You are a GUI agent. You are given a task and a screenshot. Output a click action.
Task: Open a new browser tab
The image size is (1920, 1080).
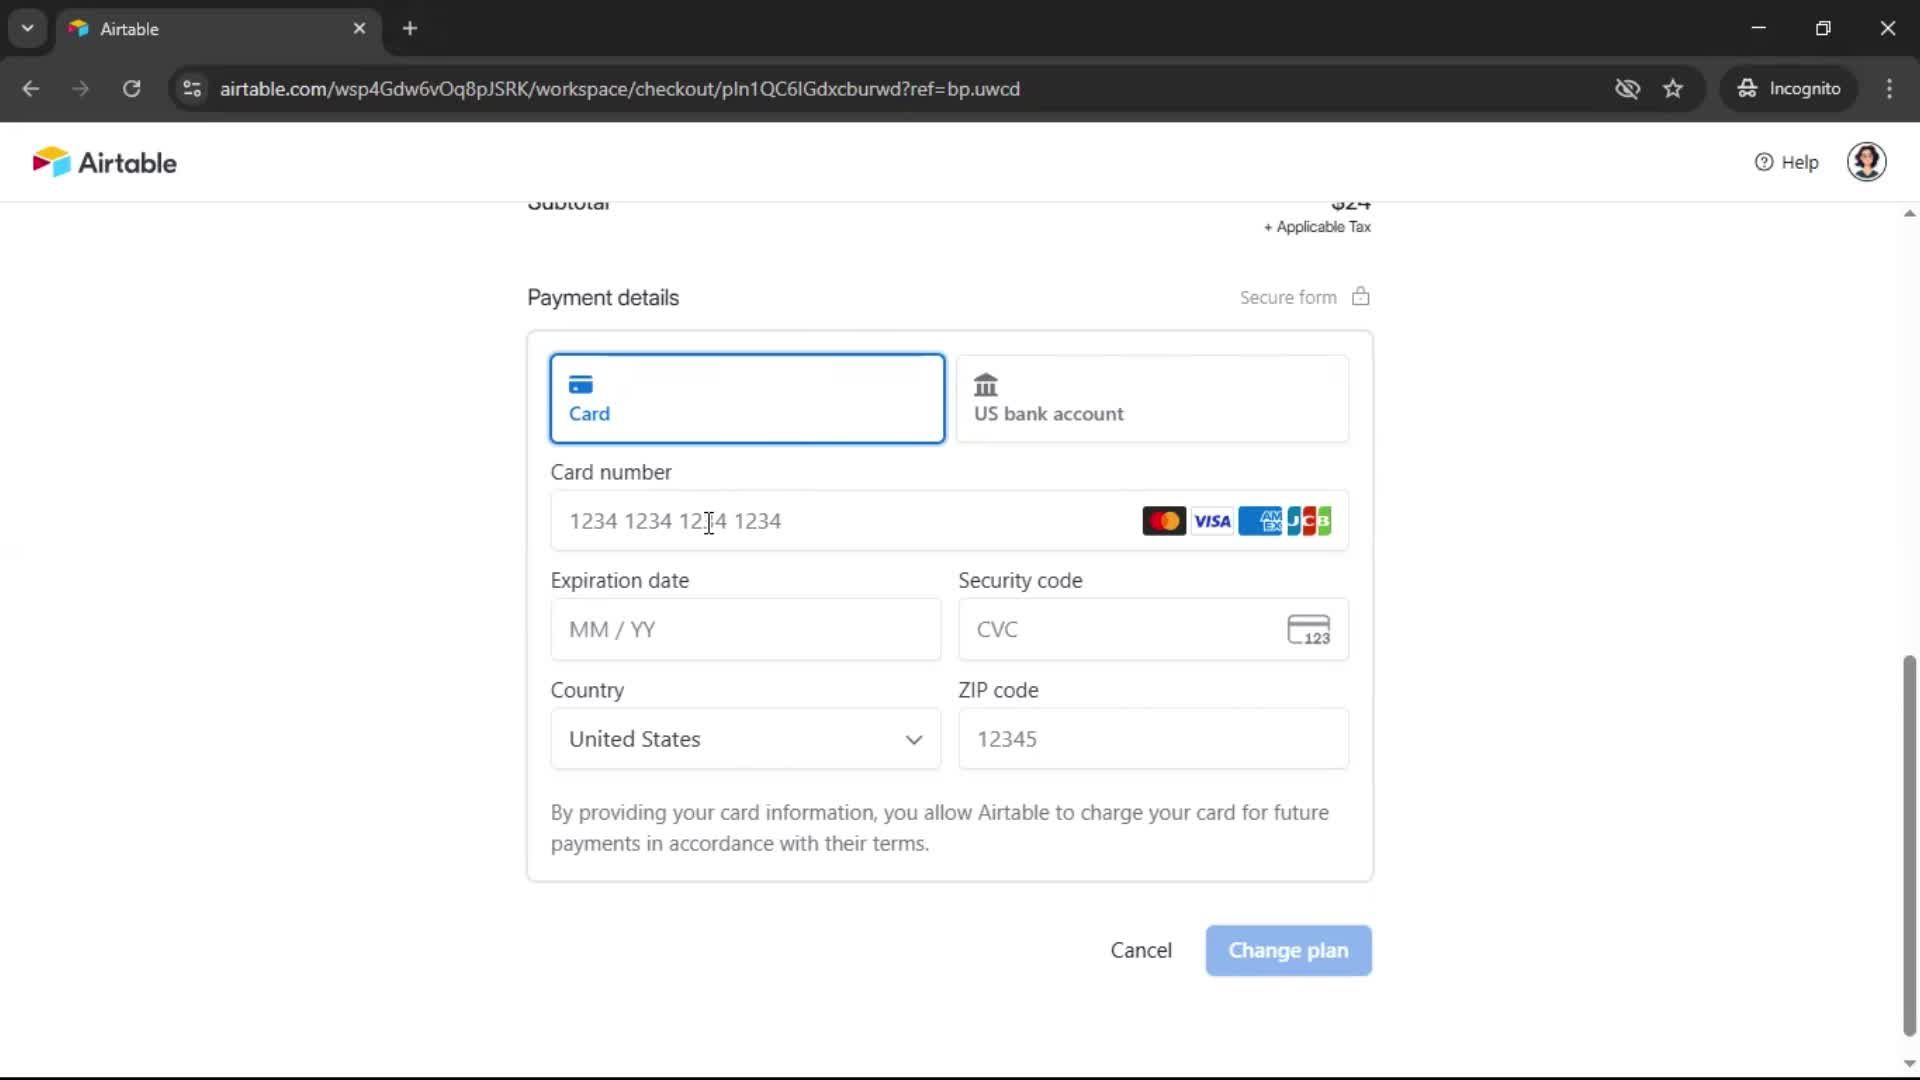tap(410, 29)
